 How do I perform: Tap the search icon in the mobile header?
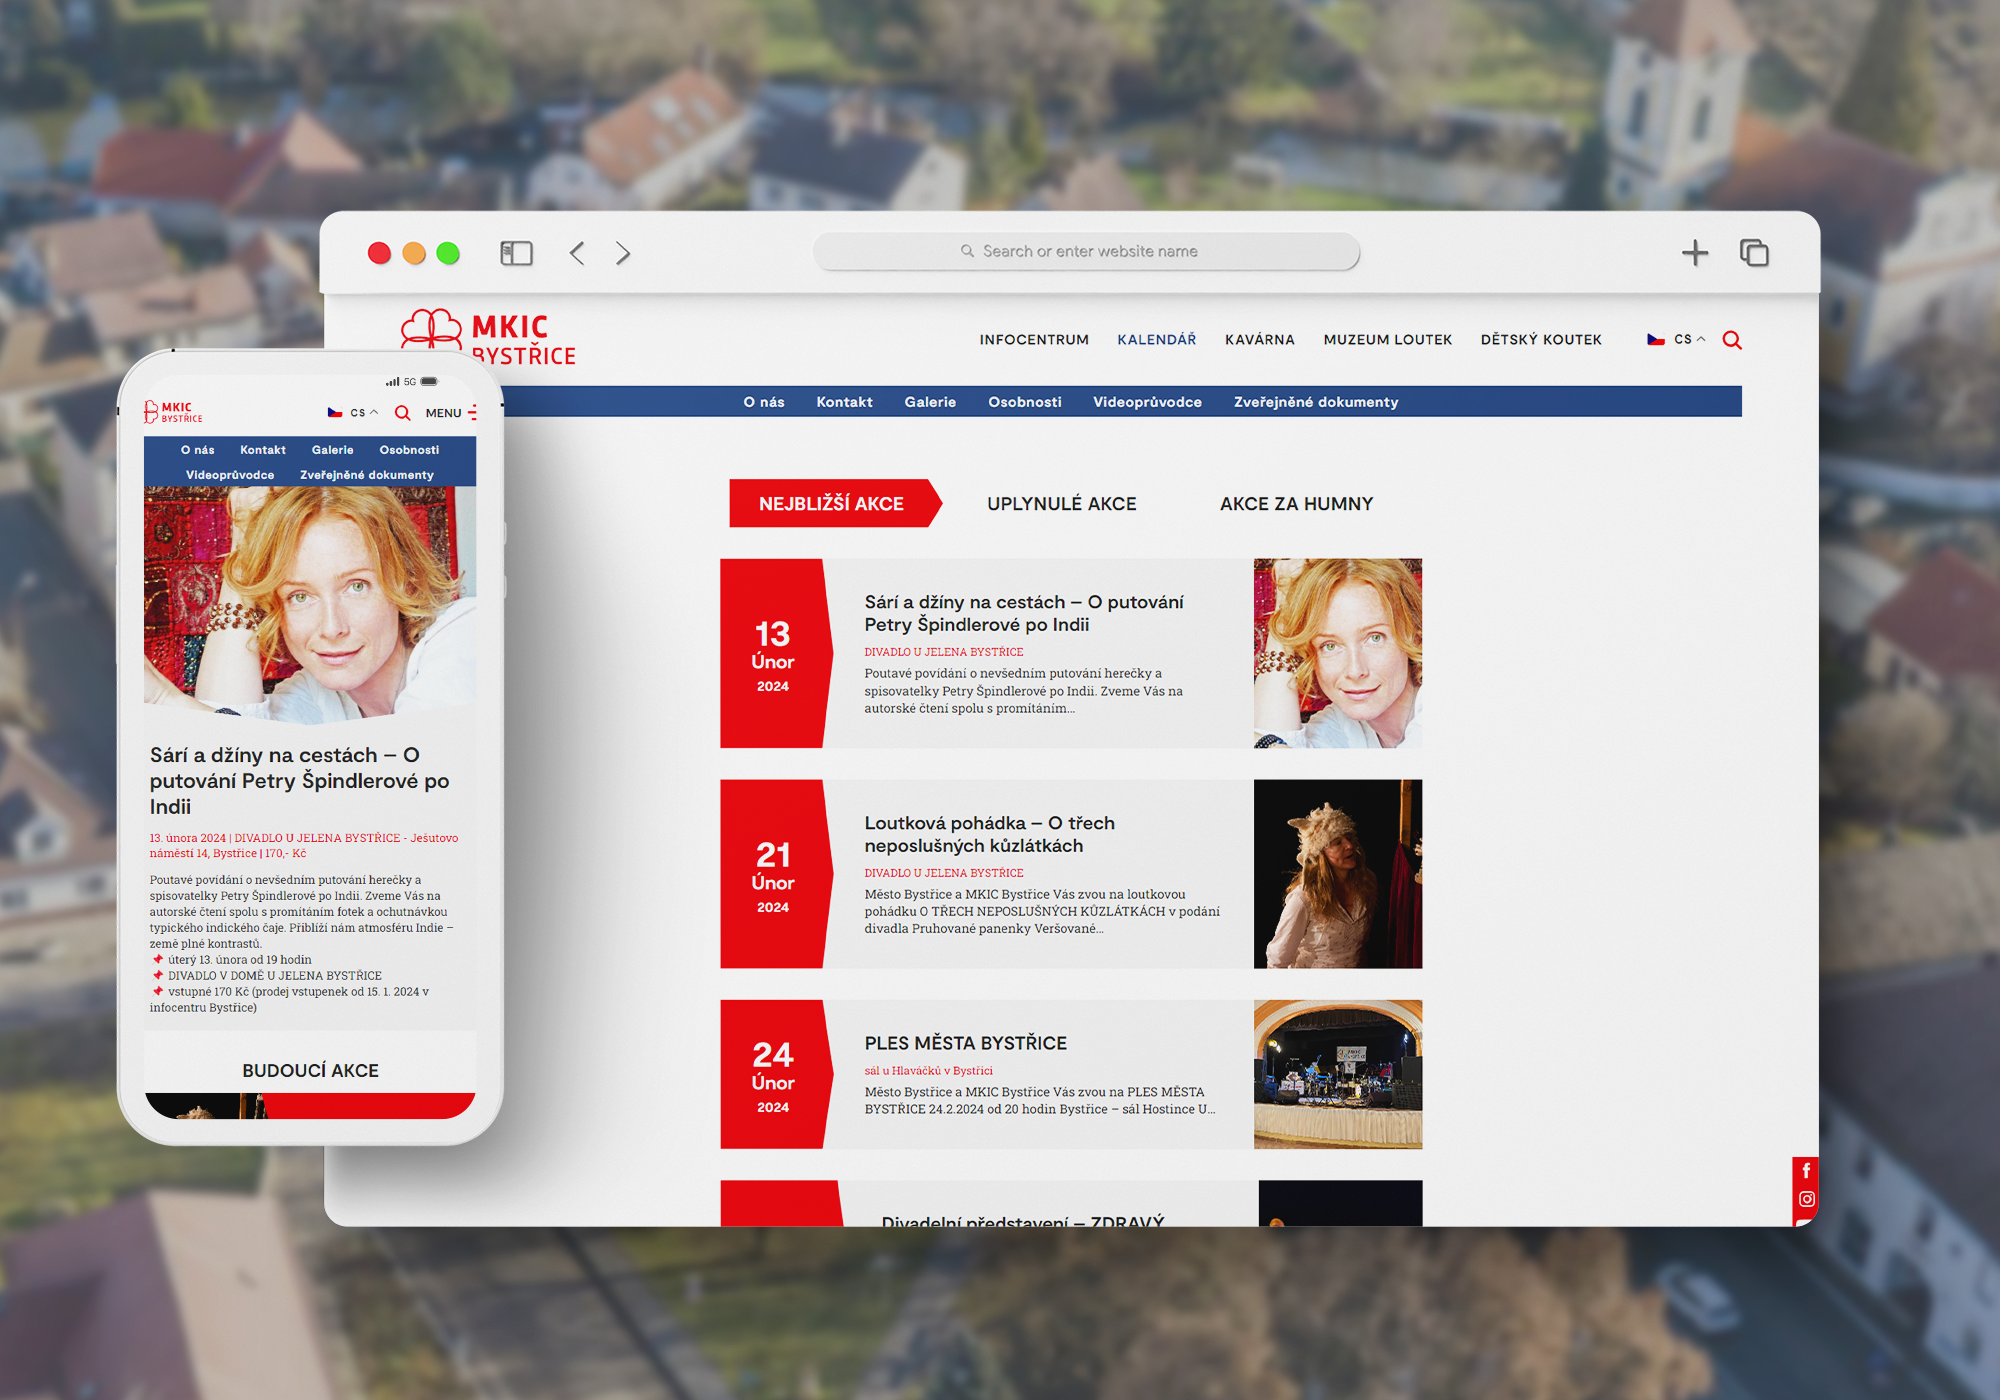click(402, 413)
